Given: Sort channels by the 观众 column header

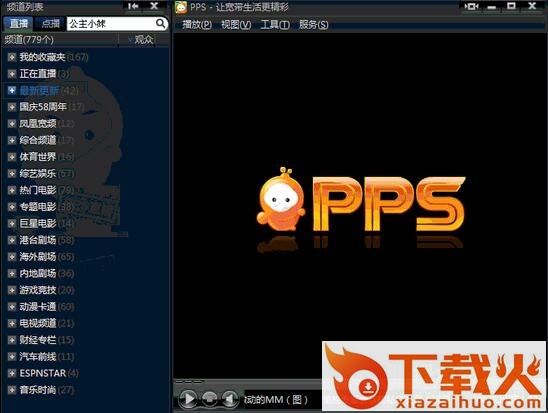Looking at the screenshot, I should pyautogui.click(x=144, y=39).
